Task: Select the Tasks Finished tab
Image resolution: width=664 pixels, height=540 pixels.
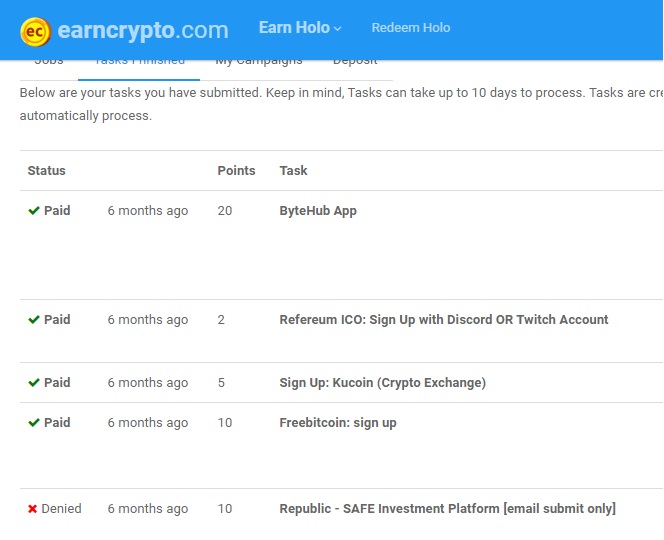Action: (139, 61)
